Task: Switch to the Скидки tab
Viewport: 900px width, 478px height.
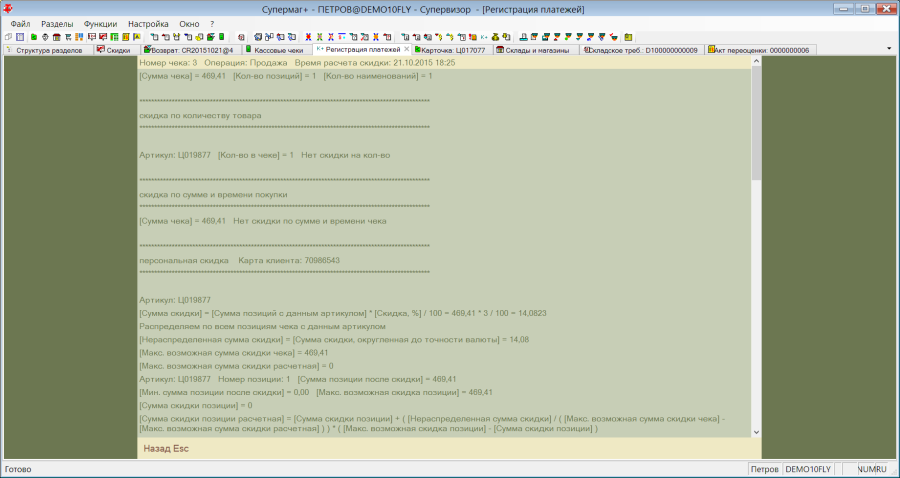Action: click(x=115, y=50)
